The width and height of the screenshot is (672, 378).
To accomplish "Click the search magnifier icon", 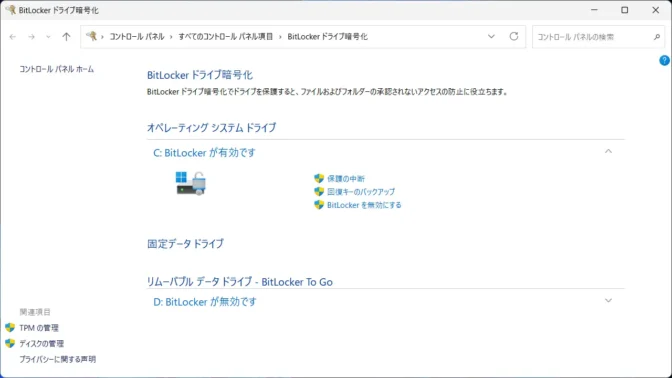I will tap(657, 37).
